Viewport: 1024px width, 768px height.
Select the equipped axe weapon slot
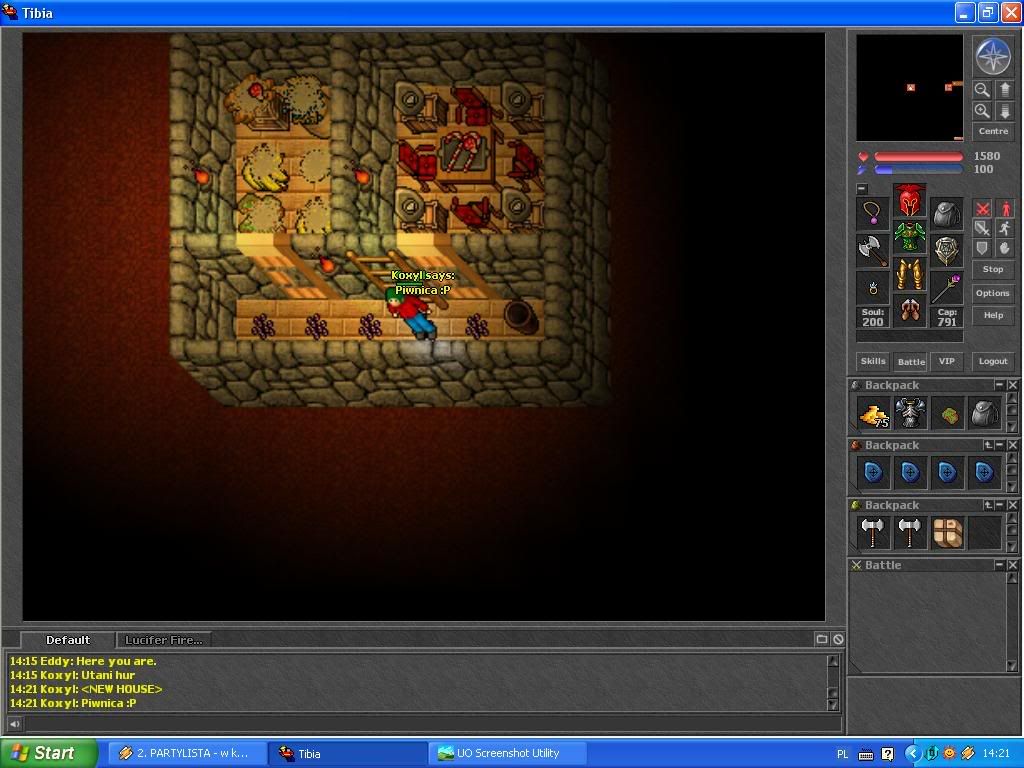(x=872, y=250)
